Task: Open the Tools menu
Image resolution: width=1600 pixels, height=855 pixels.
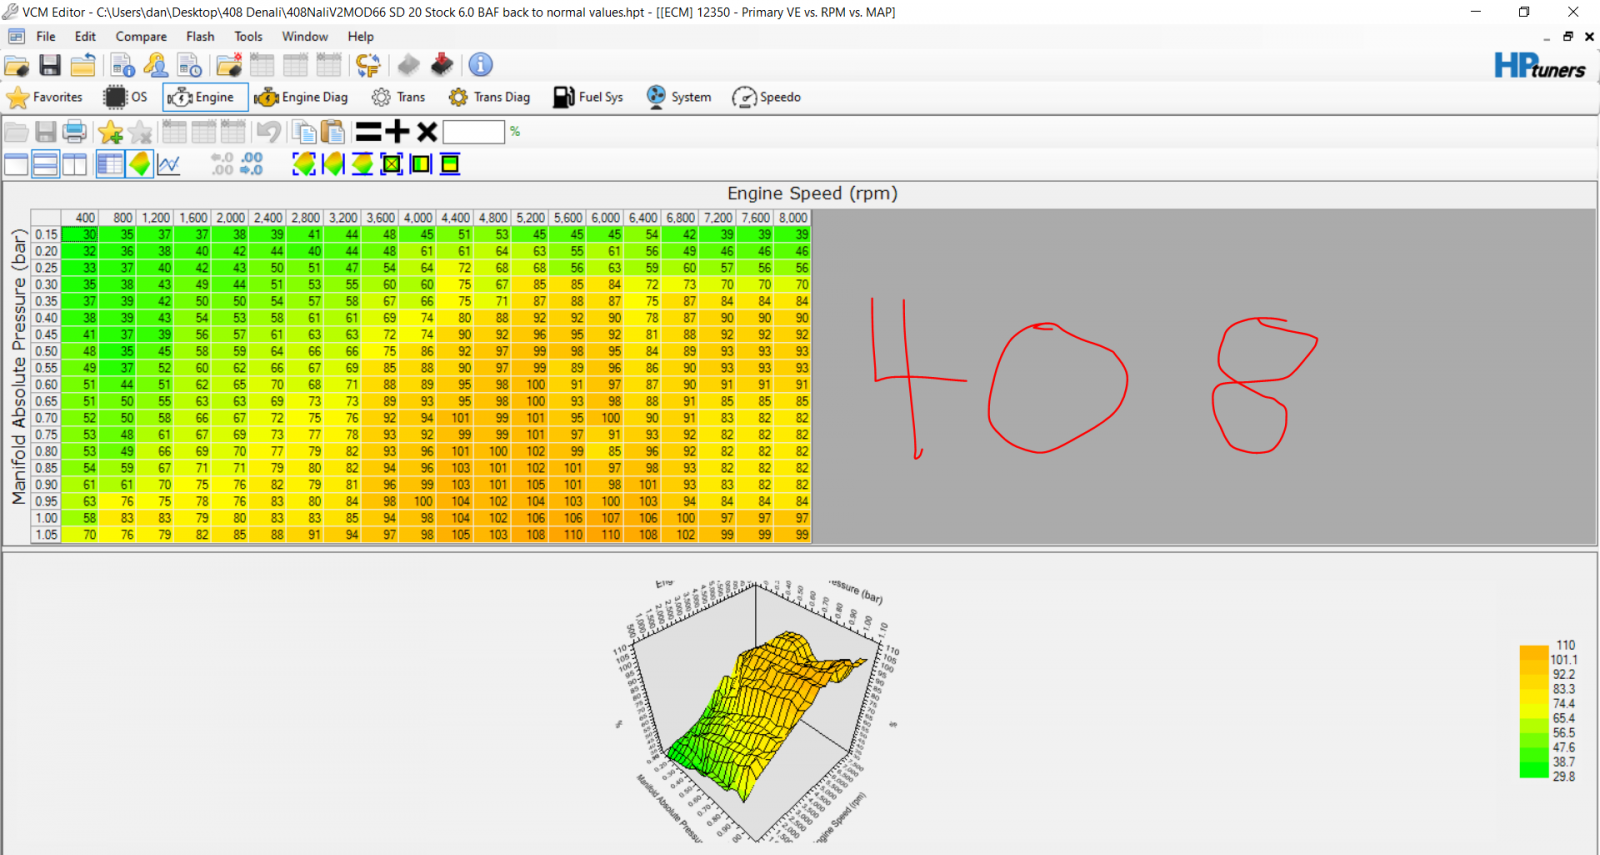Action: point(248,37)
